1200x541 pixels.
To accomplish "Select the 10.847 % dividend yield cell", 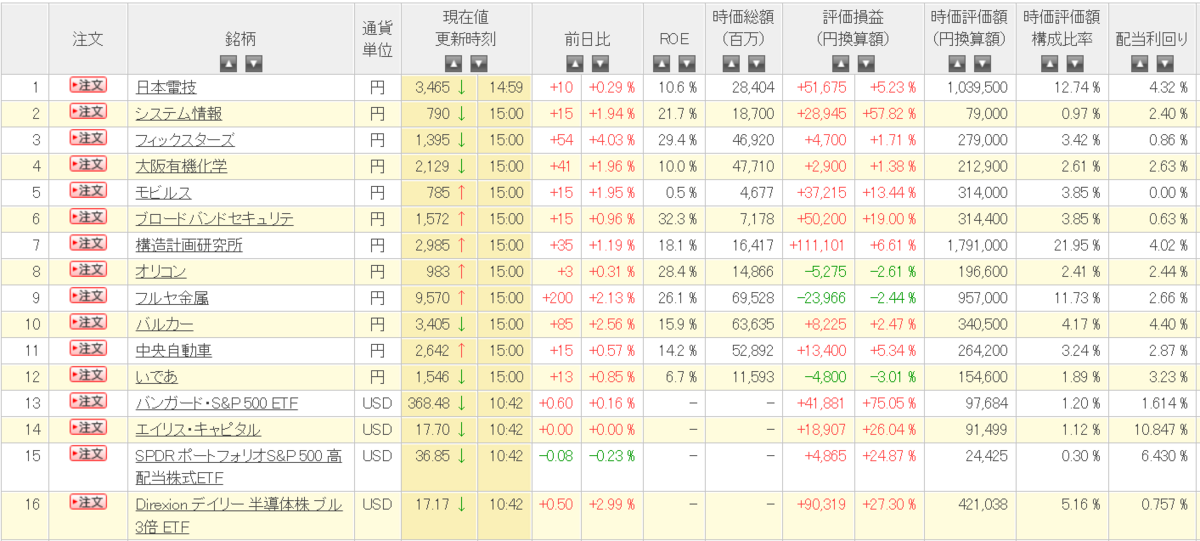I will tap(1153, 429).
